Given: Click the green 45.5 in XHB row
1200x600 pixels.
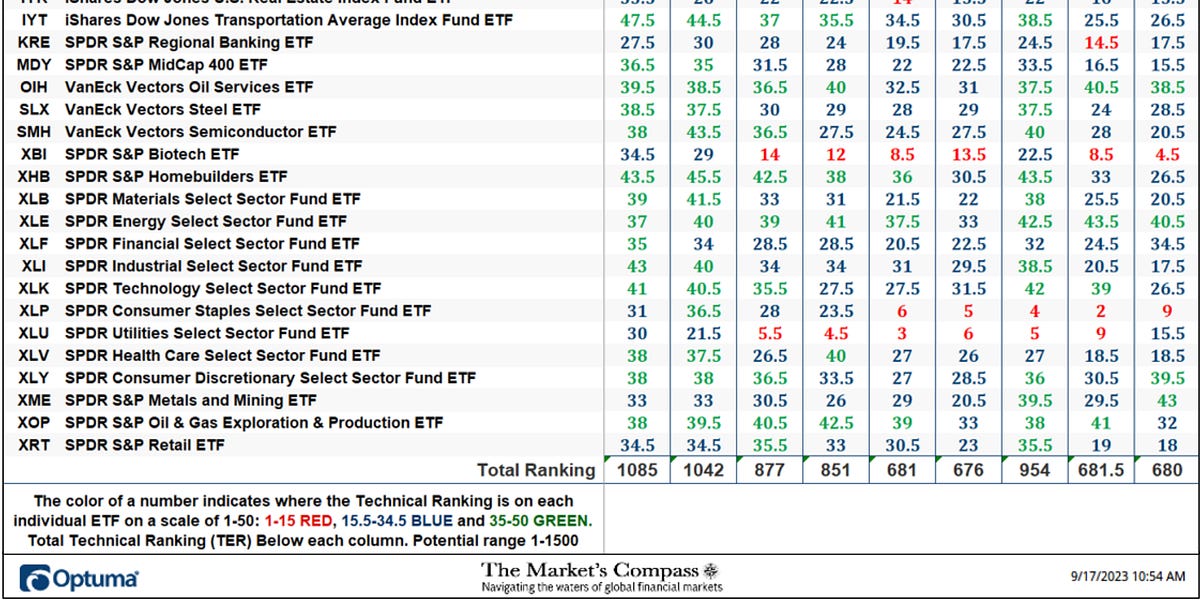Looking at the screenshot, I should [x=703, y=176].
